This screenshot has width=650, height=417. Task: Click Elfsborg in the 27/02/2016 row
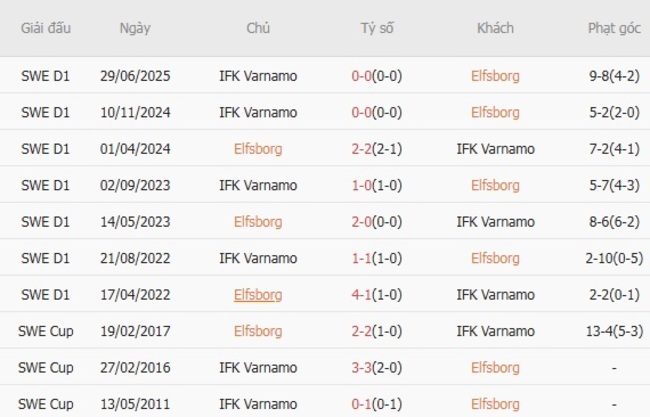tap(495, 367)
